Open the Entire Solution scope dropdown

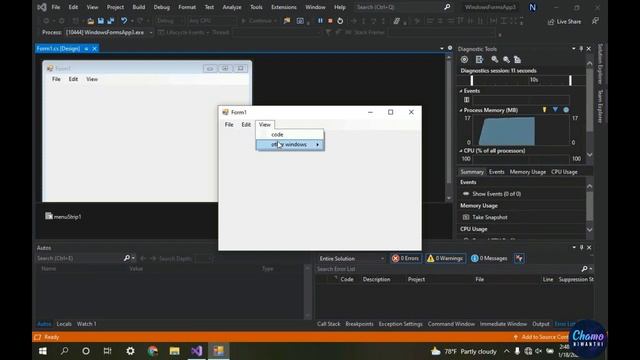351,258
